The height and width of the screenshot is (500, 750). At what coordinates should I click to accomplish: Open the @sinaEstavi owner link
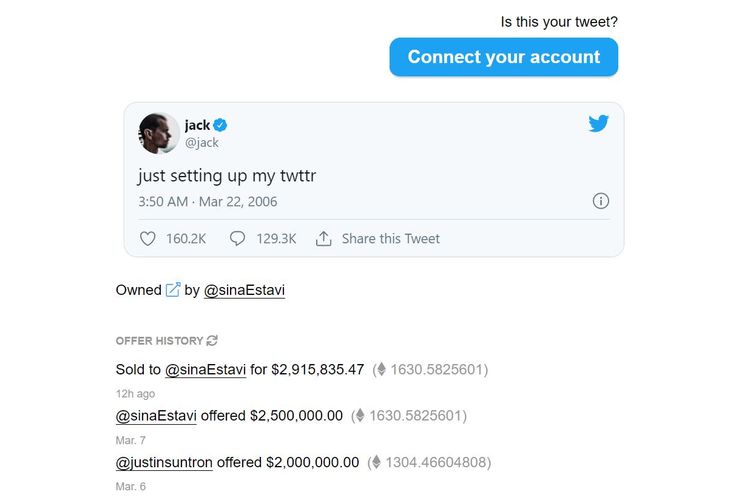click(244, 290)
